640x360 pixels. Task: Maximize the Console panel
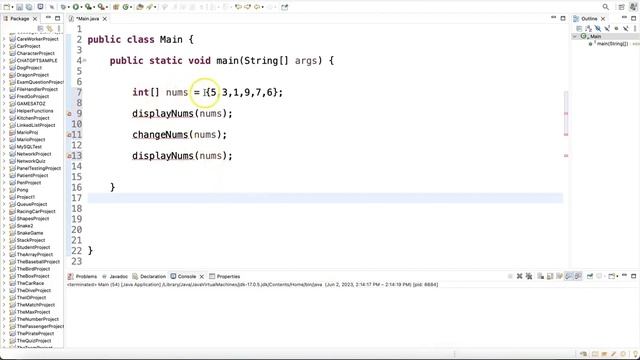(633, 276)
